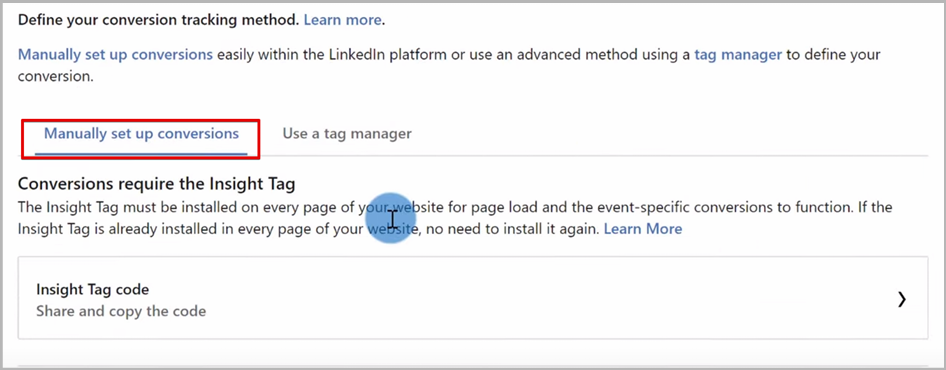Select 'Conversions require the Insight Tag' heading
Viewport: 946px width, 370px height.
tap(156, 183)
